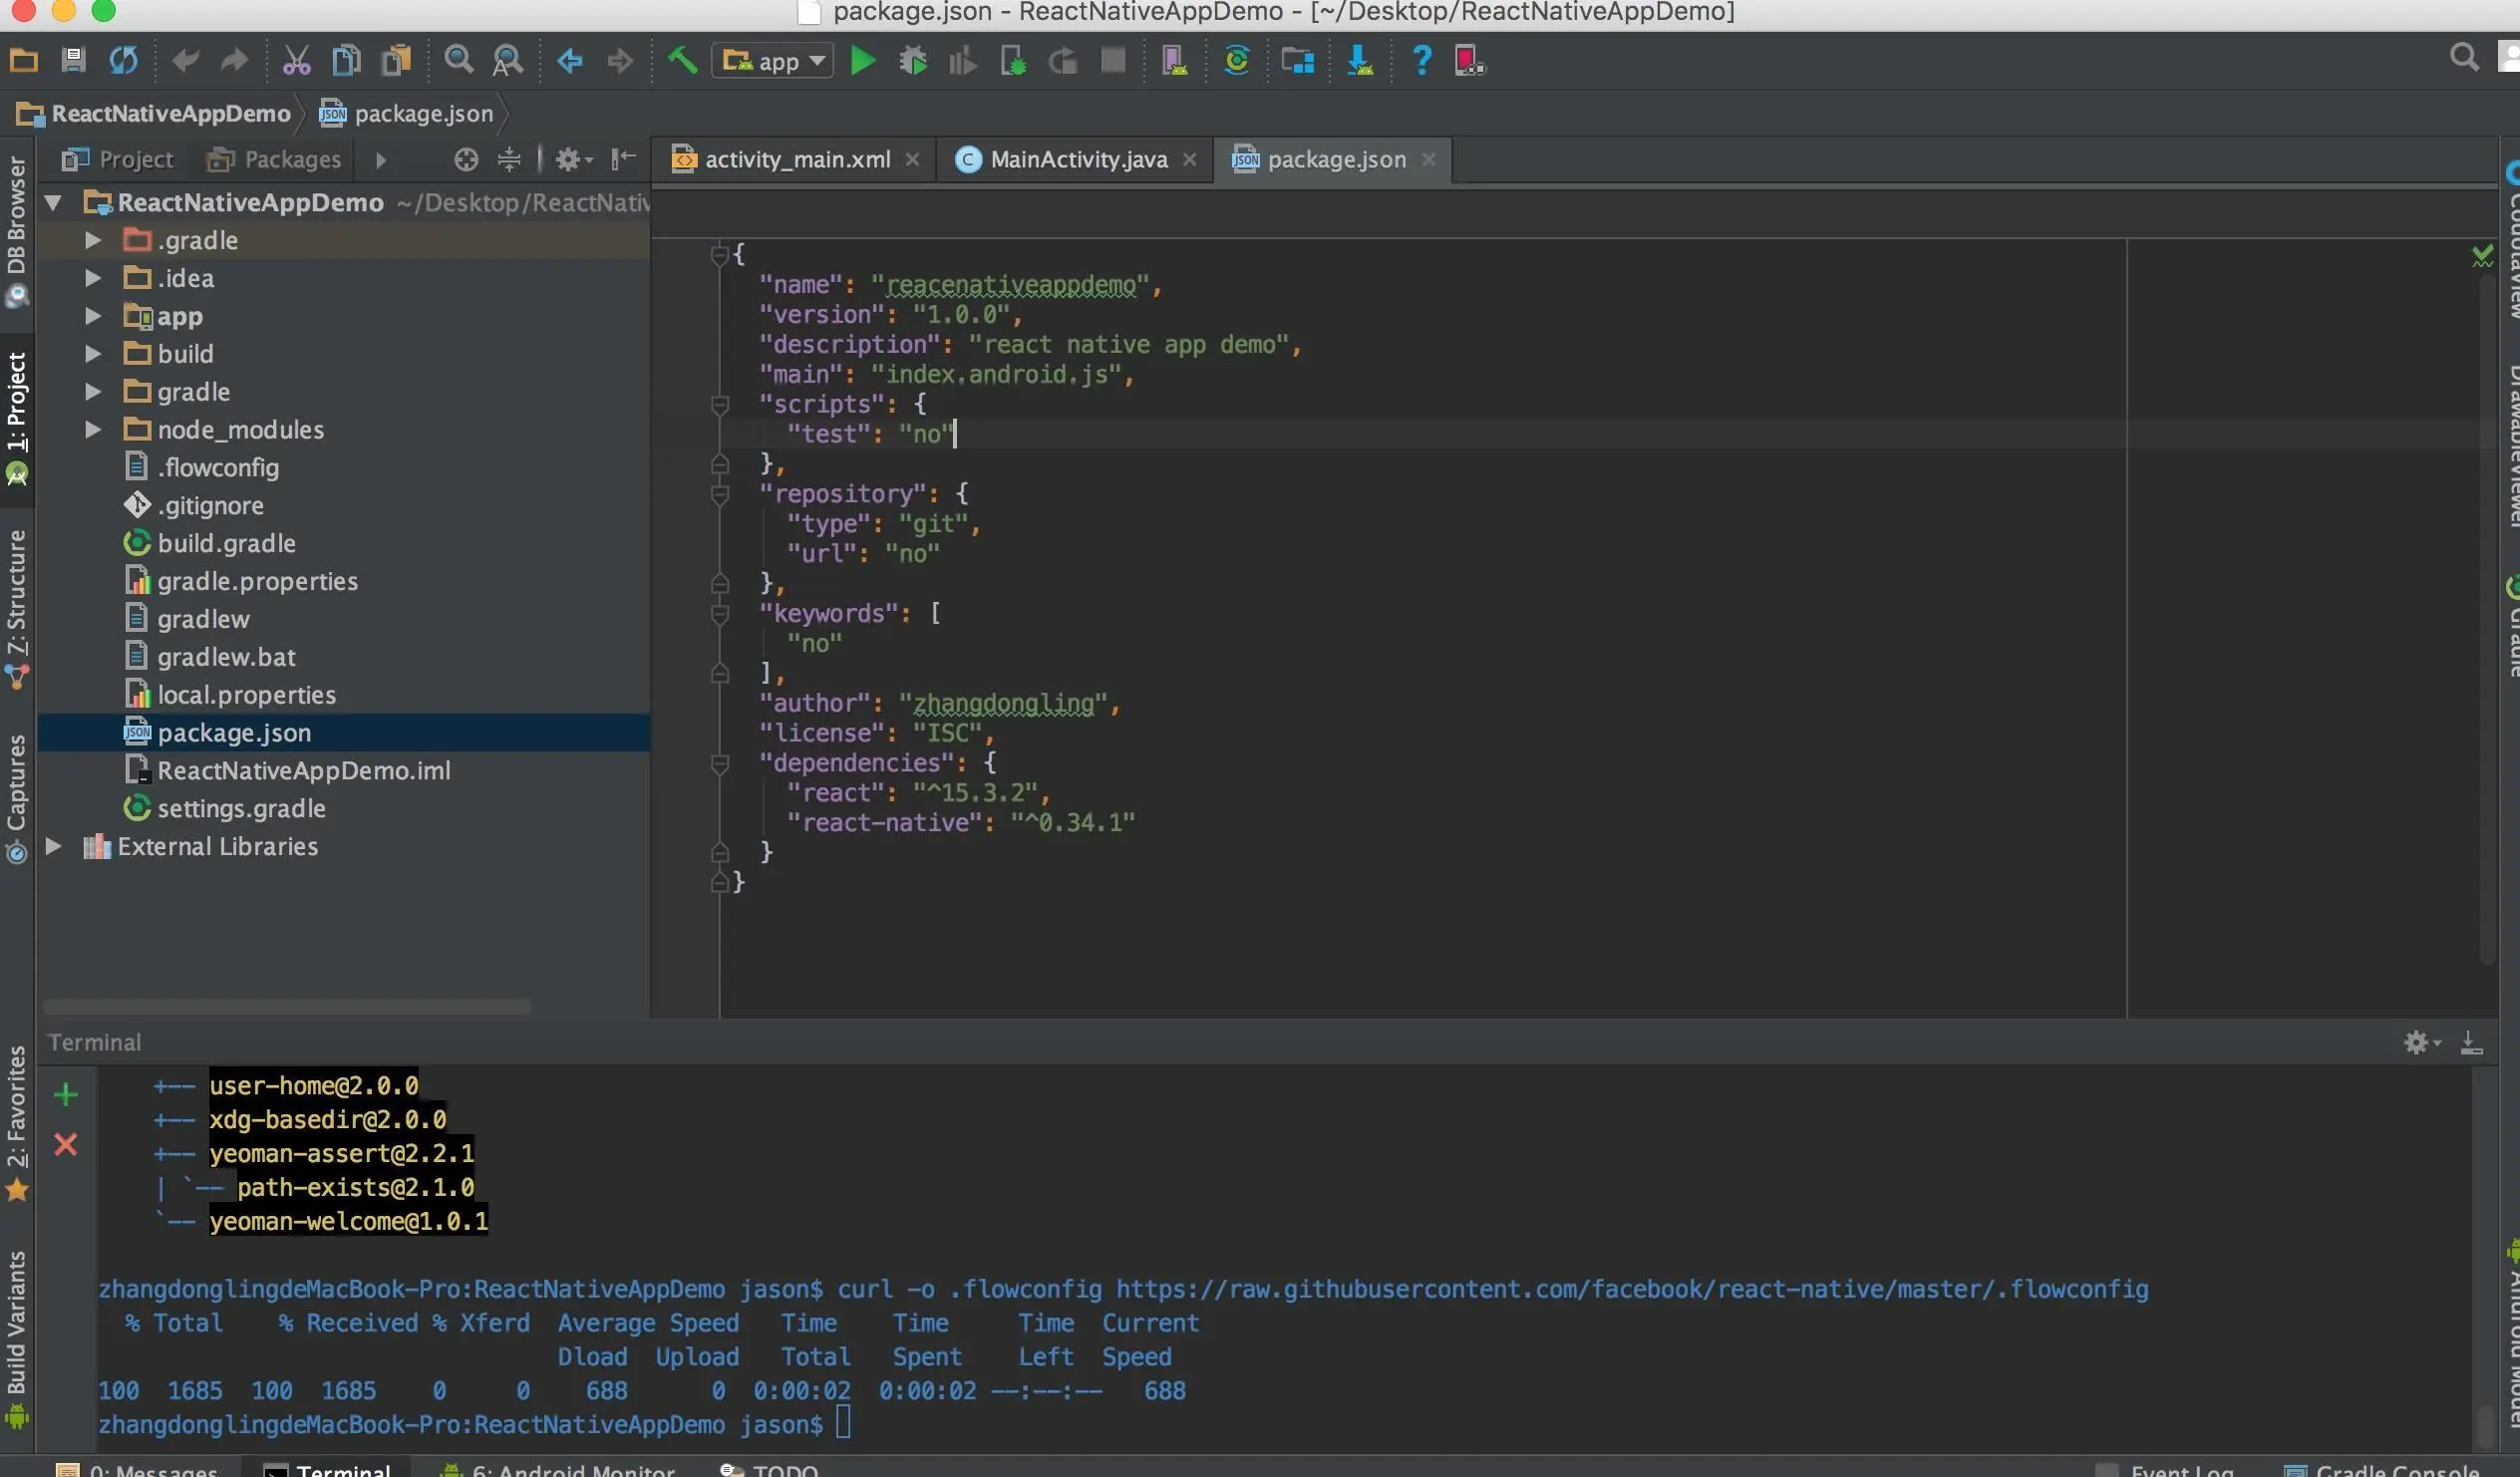The width and height of the screenshot is (2520, 1477).
Task: Navigate forward with the right arrow
Action: click(x=620, y=60)
